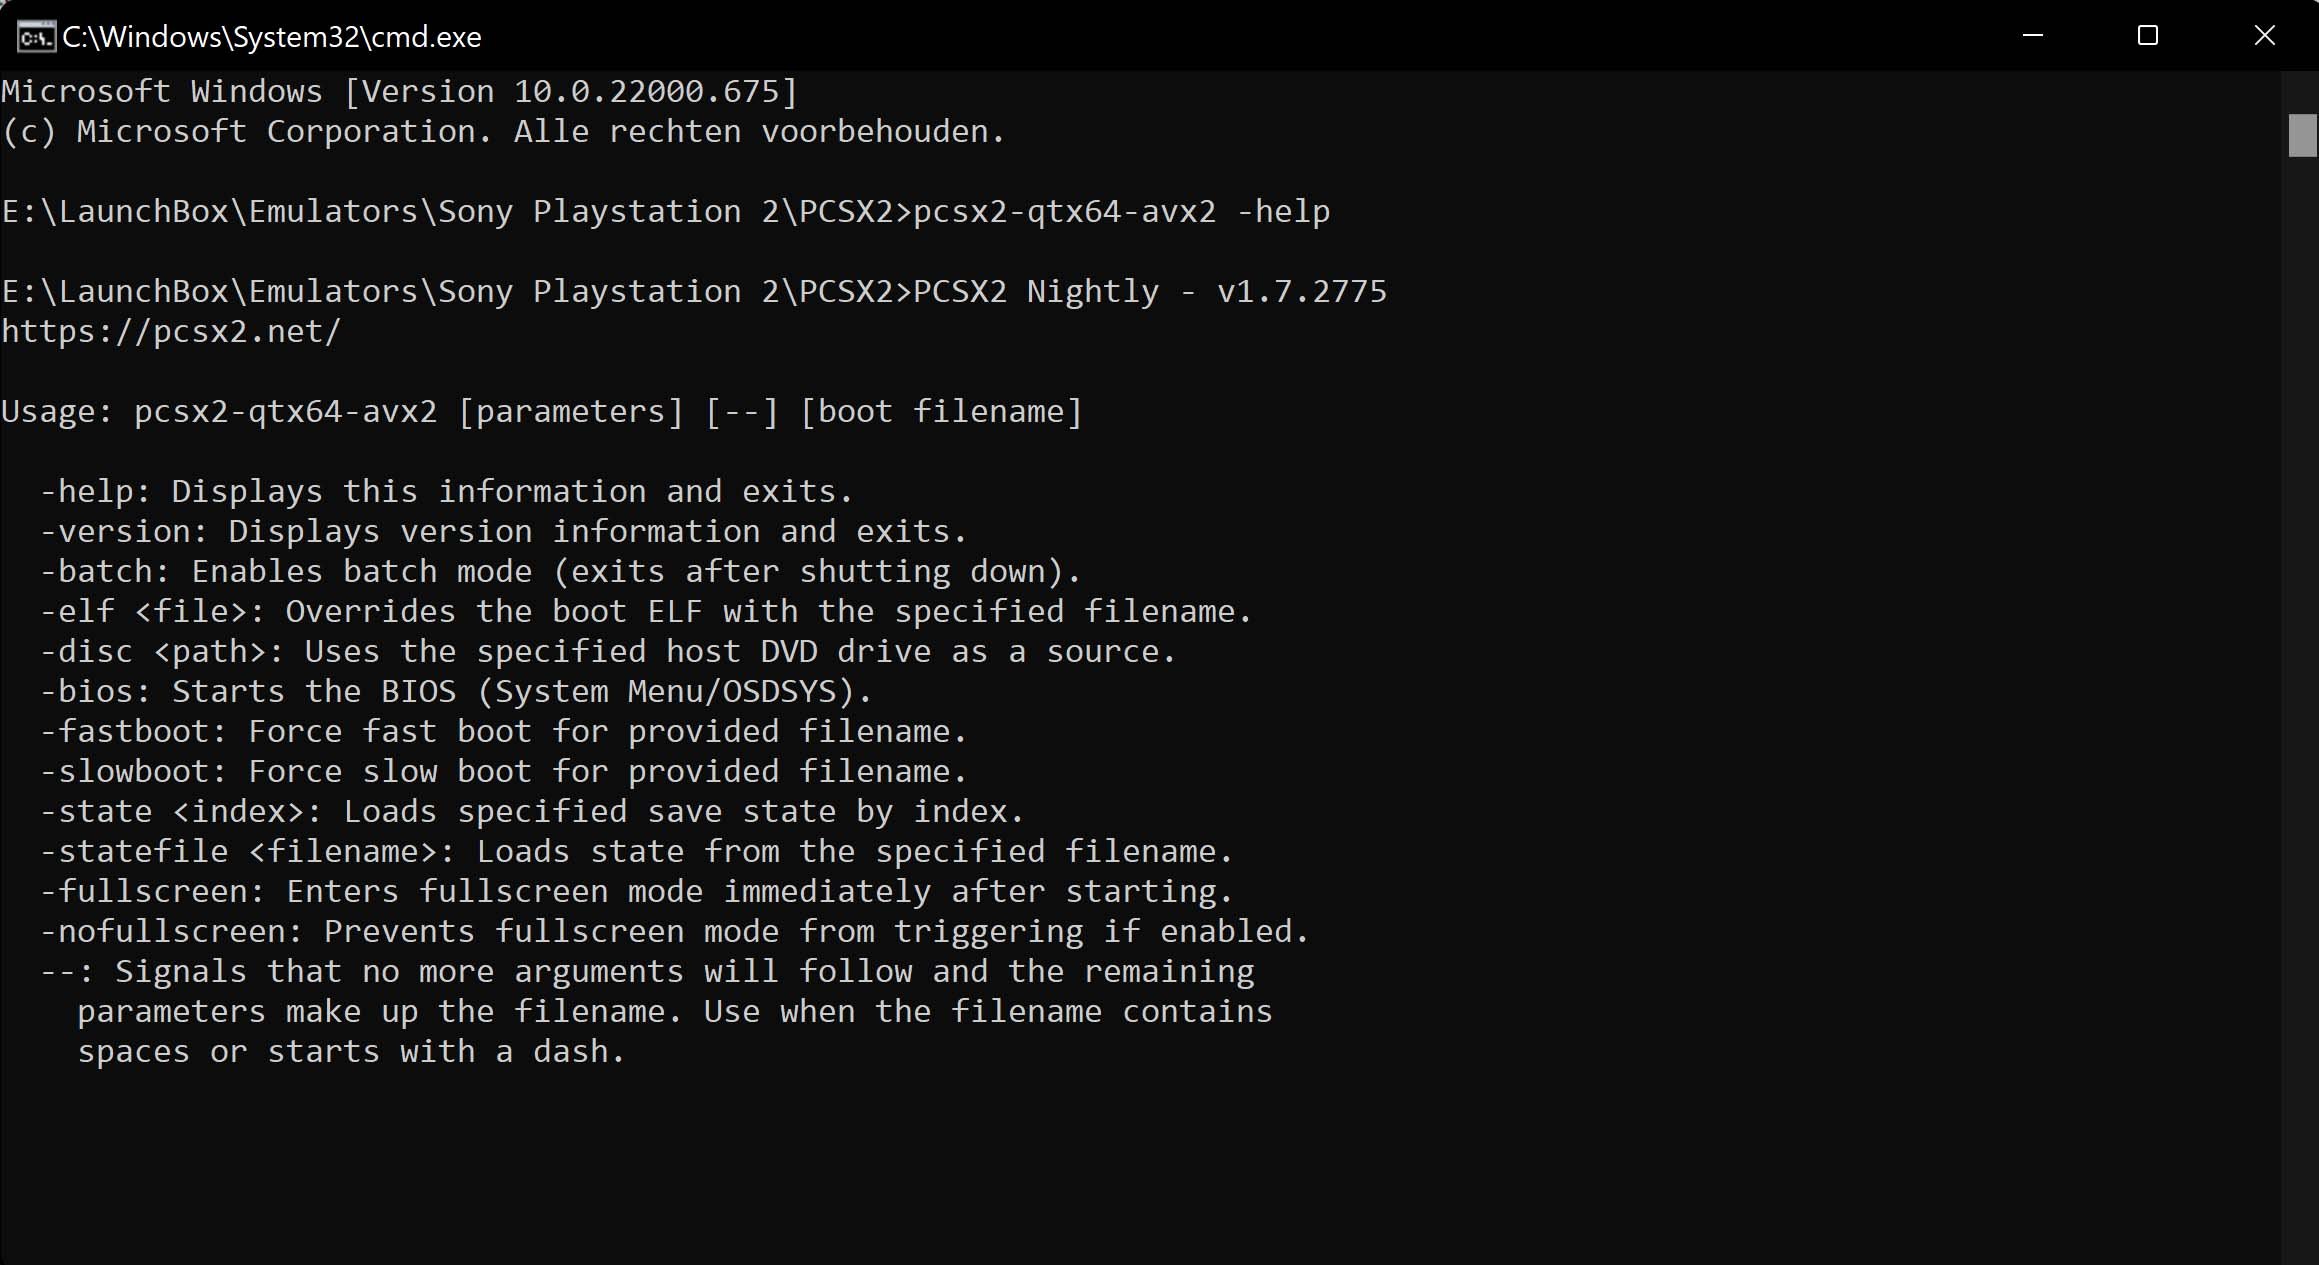2319x1265 pixels.
Task: Click the https://pcsx2.net/ URL text
Action: pos(171,331)
